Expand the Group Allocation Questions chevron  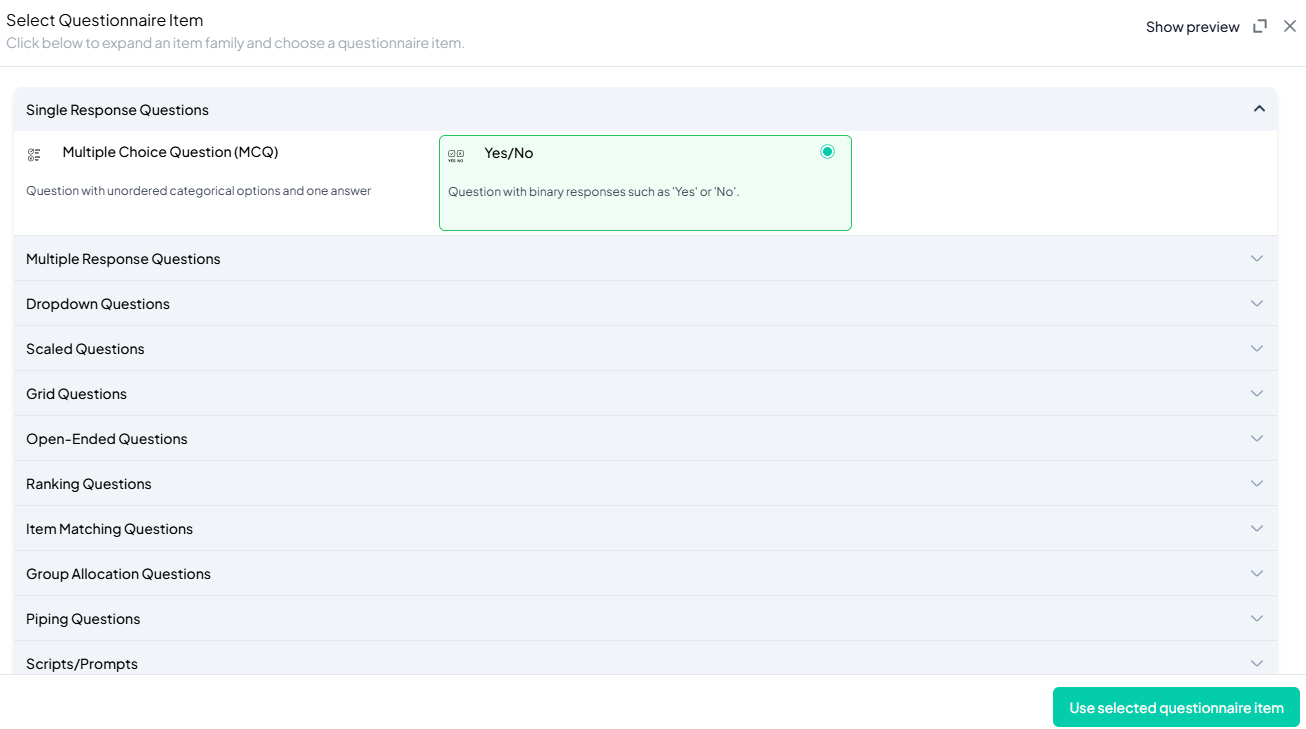point(1257,574)
